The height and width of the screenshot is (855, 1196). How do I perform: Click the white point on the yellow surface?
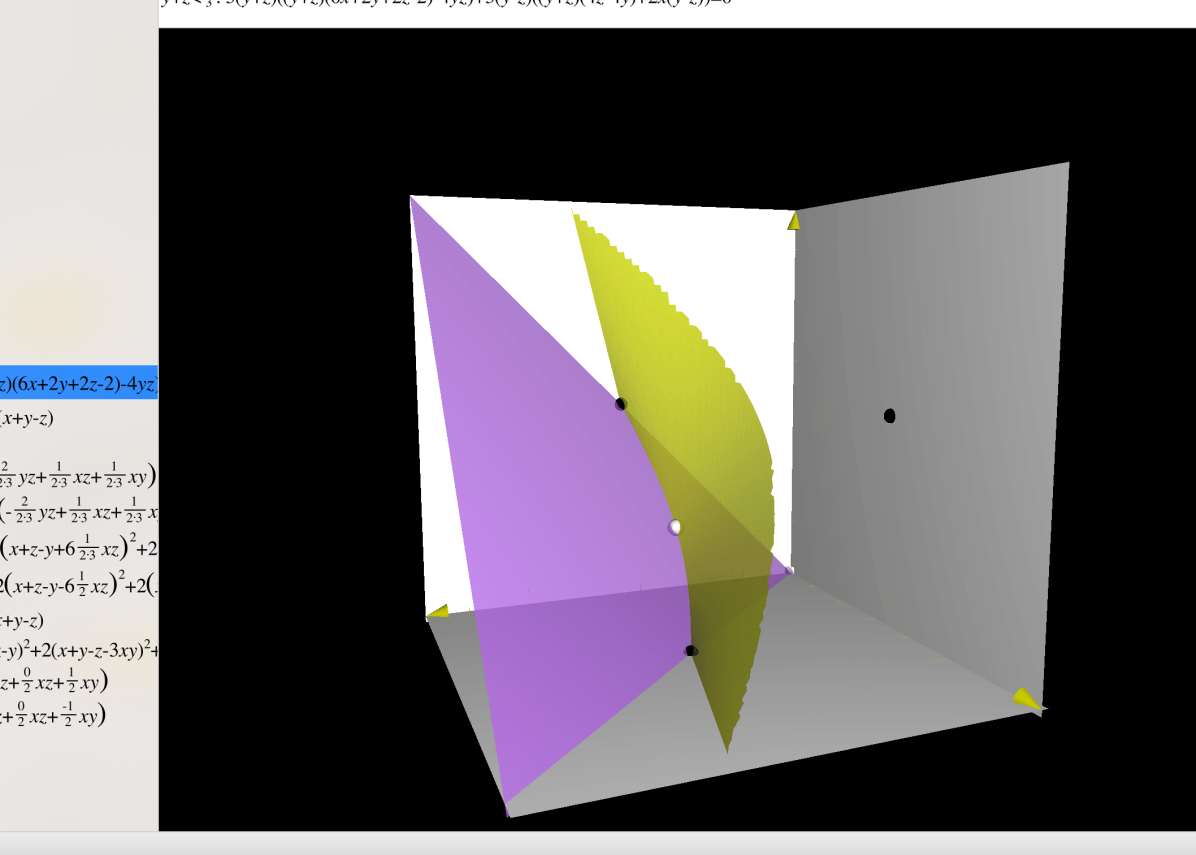coord(675,527)
